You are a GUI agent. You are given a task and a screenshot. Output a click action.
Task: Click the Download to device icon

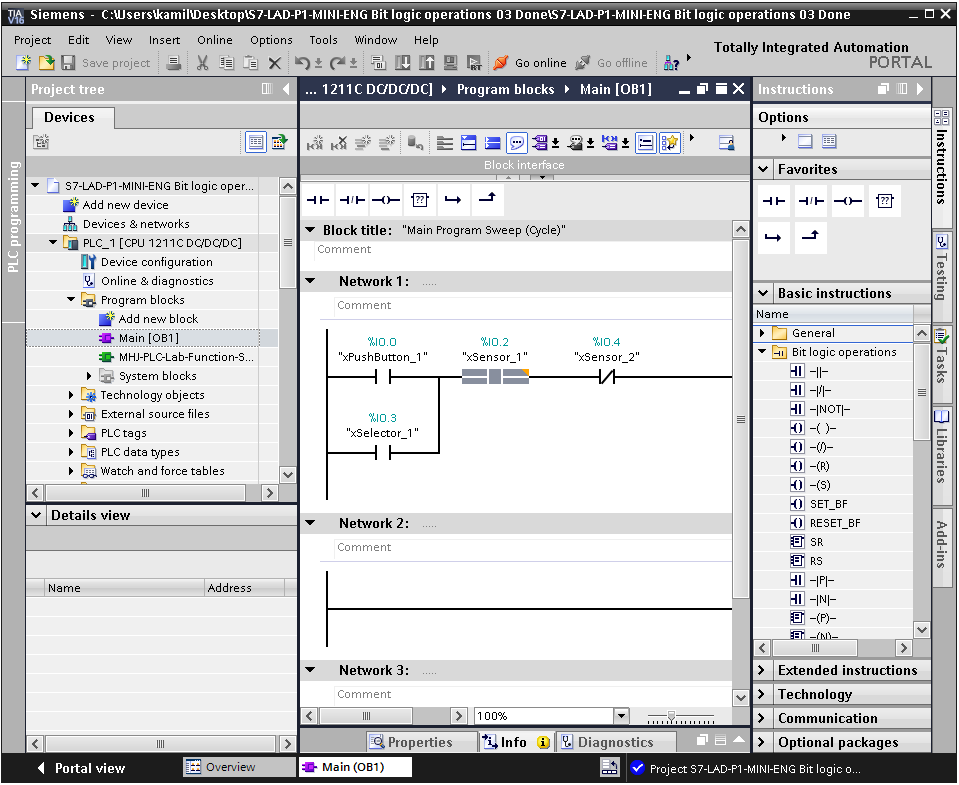click(x=402, y=62)
